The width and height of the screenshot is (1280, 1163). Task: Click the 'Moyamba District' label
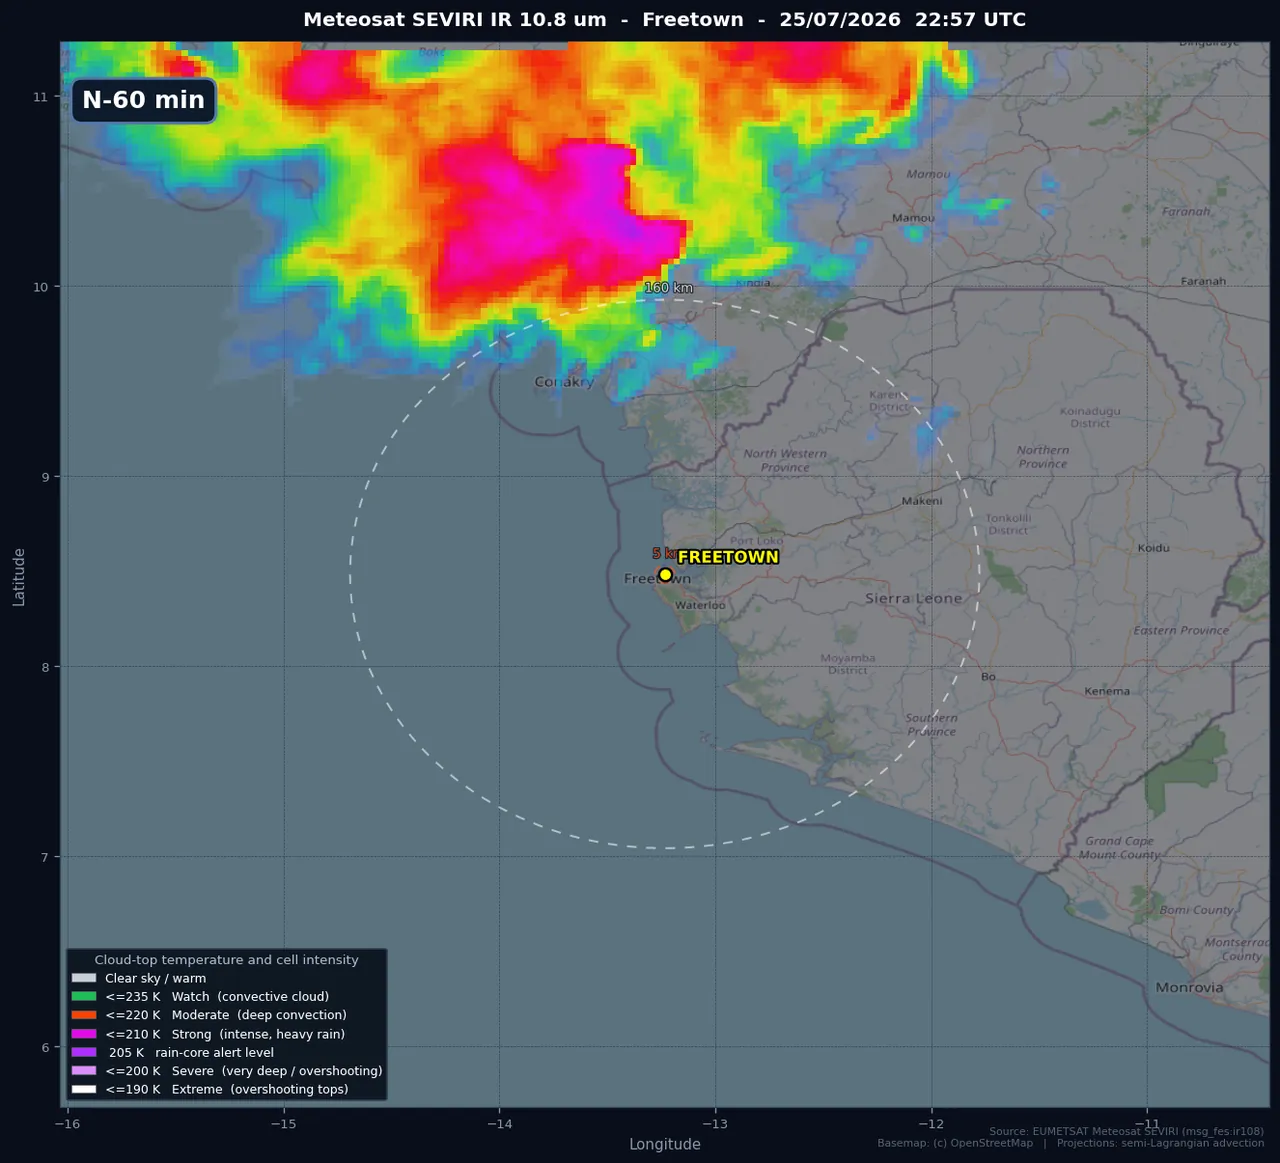click(848, 664)
